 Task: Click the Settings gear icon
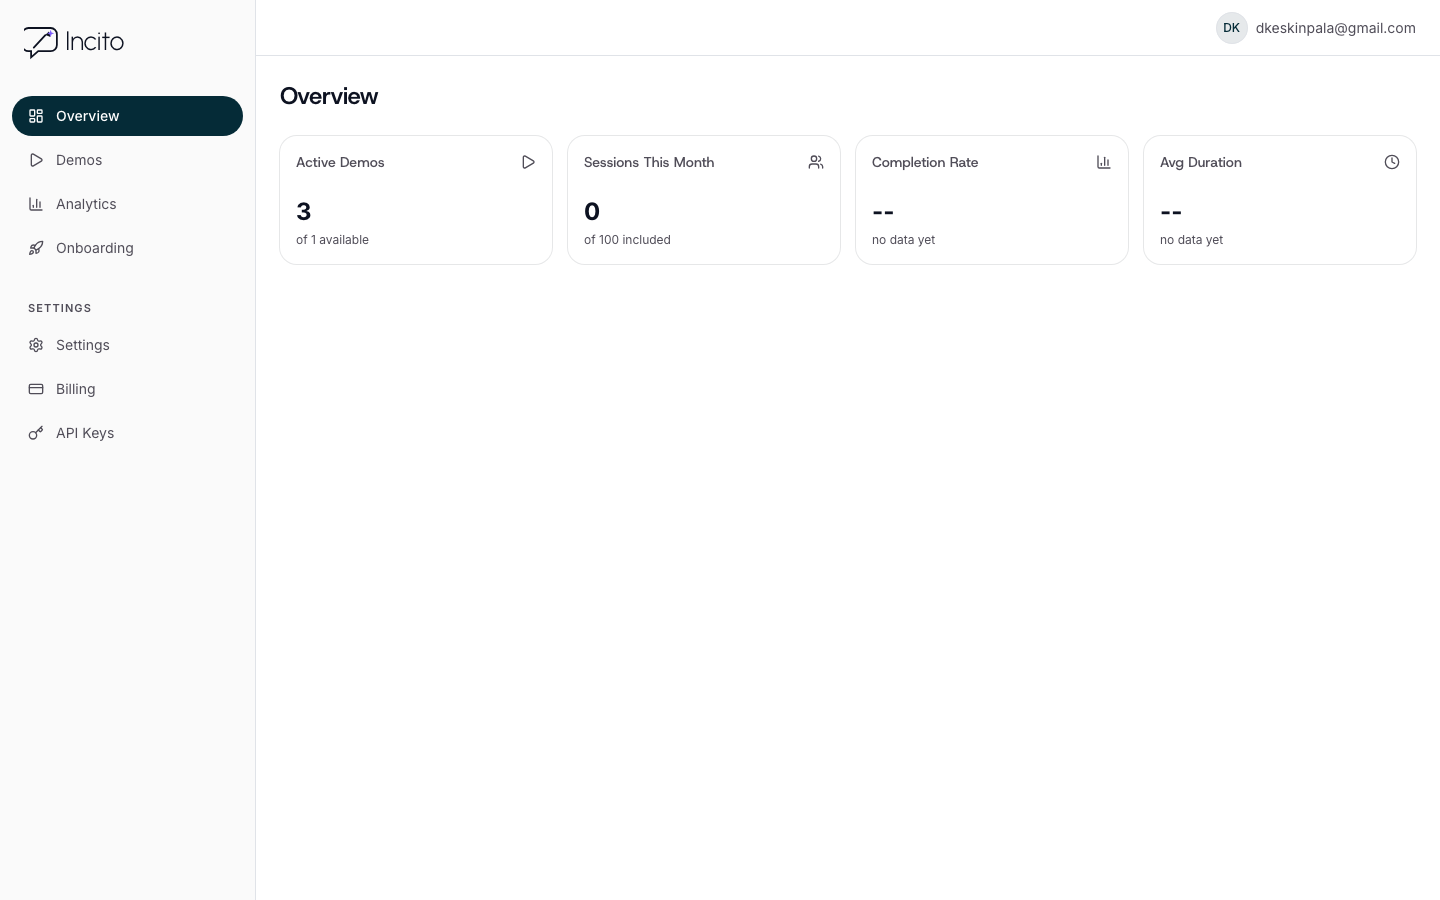[36, 345]
